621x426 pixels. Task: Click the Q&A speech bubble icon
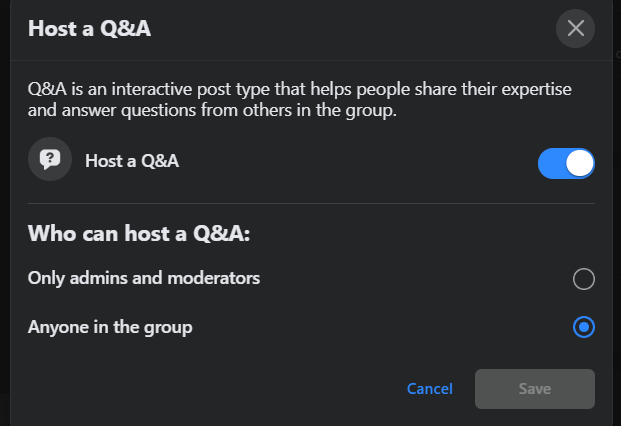click(48, 160)
